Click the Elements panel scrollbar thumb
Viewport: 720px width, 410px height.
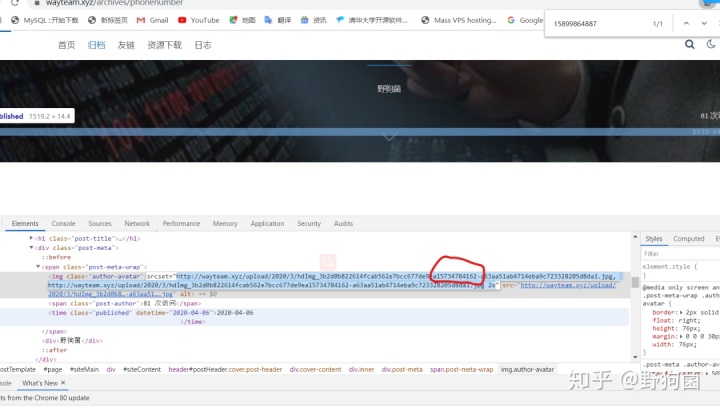(x=635, y=282)
